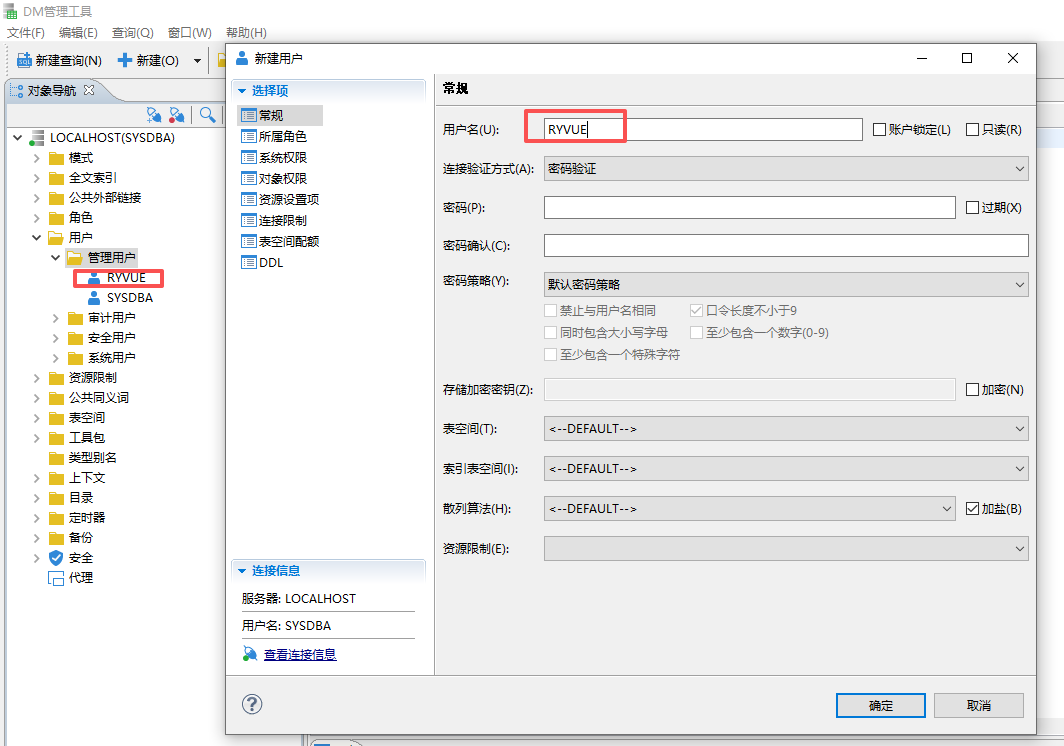Close the 对象导航 tab with its X icon

89,90
